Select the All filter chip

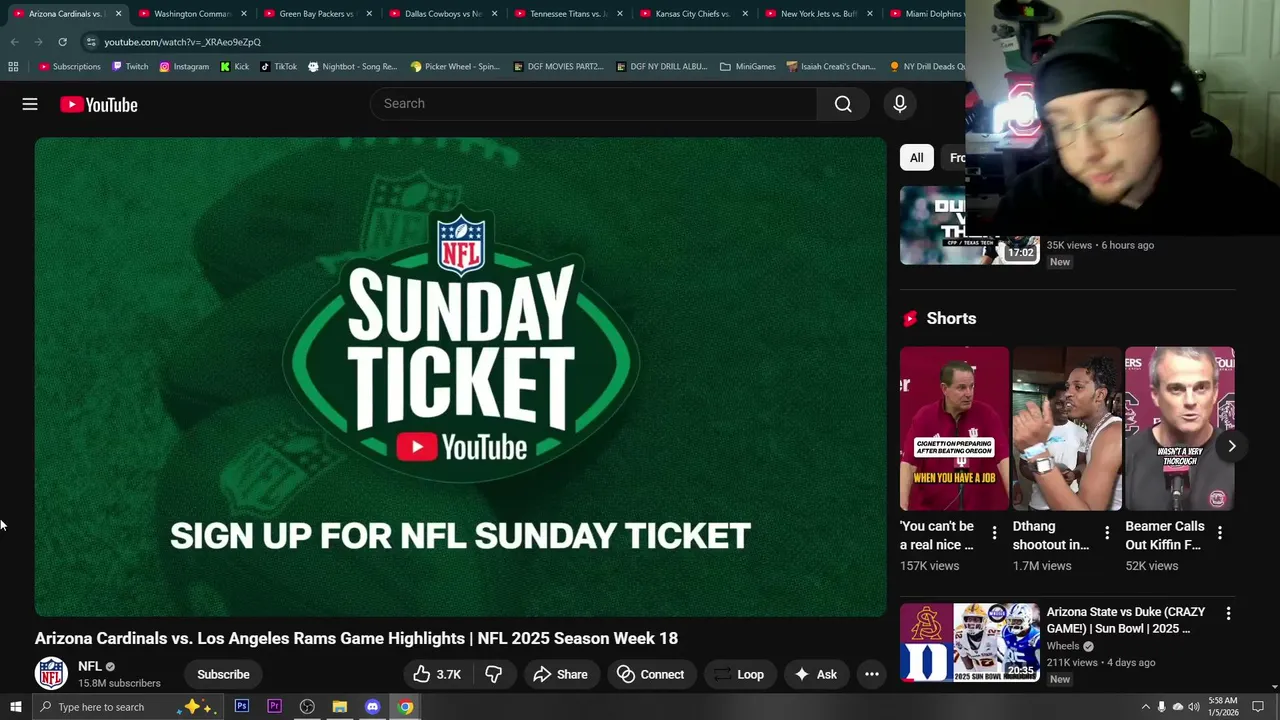(x=916, y=158)
